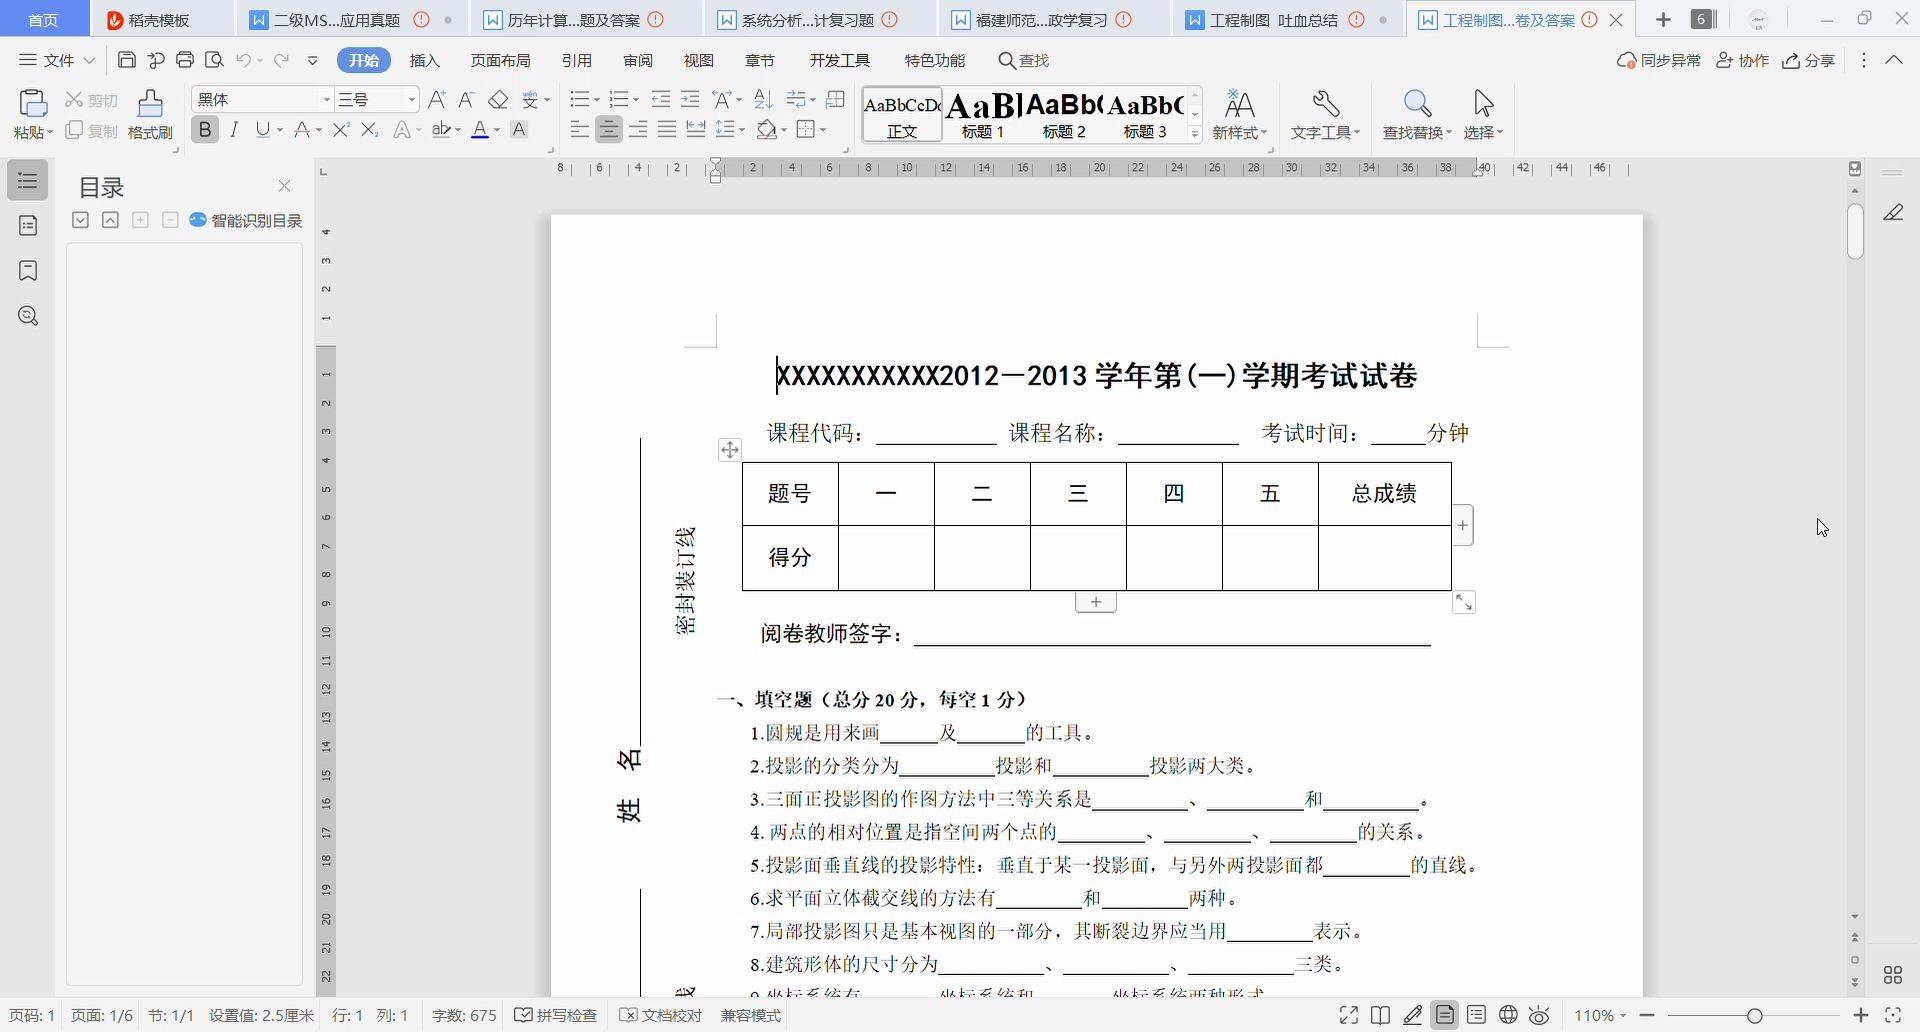Screen dimensions: 1920x1032
Task: Toggle Italic formatting
Action: pyautogui.click(x=234, y=130)
